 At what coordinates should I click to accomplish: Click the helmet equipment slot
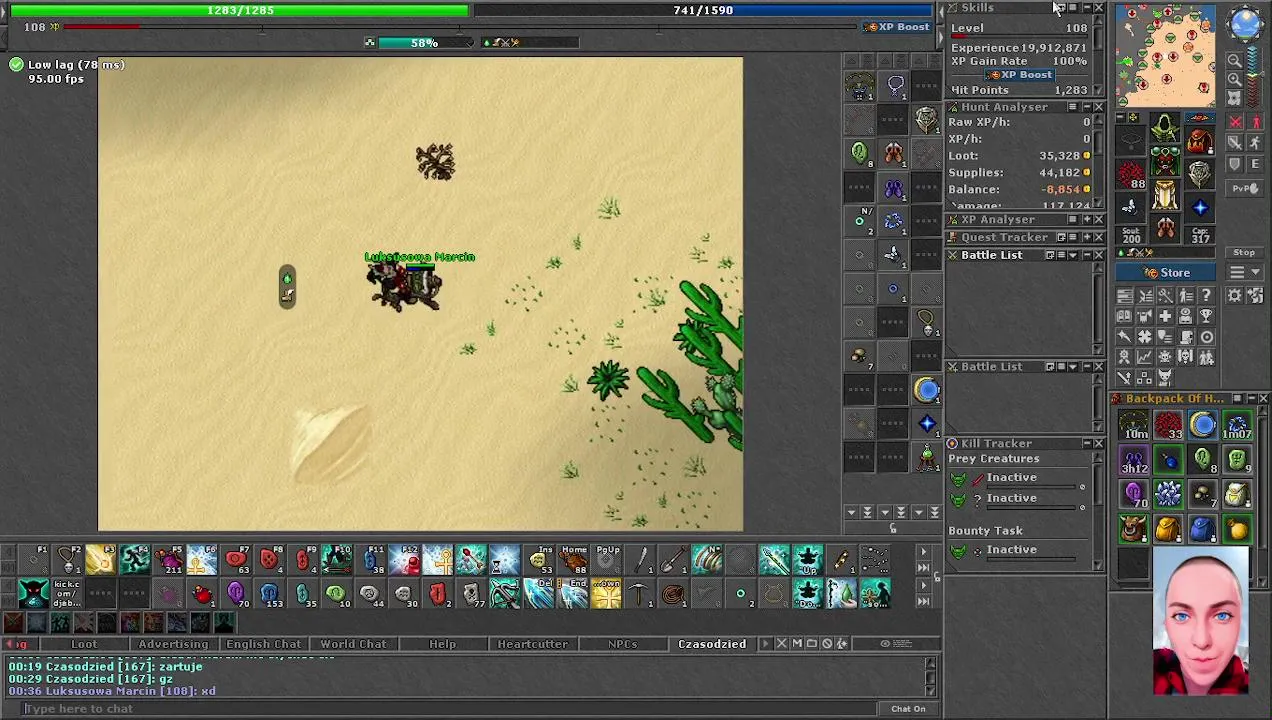tap(1165, 125)
